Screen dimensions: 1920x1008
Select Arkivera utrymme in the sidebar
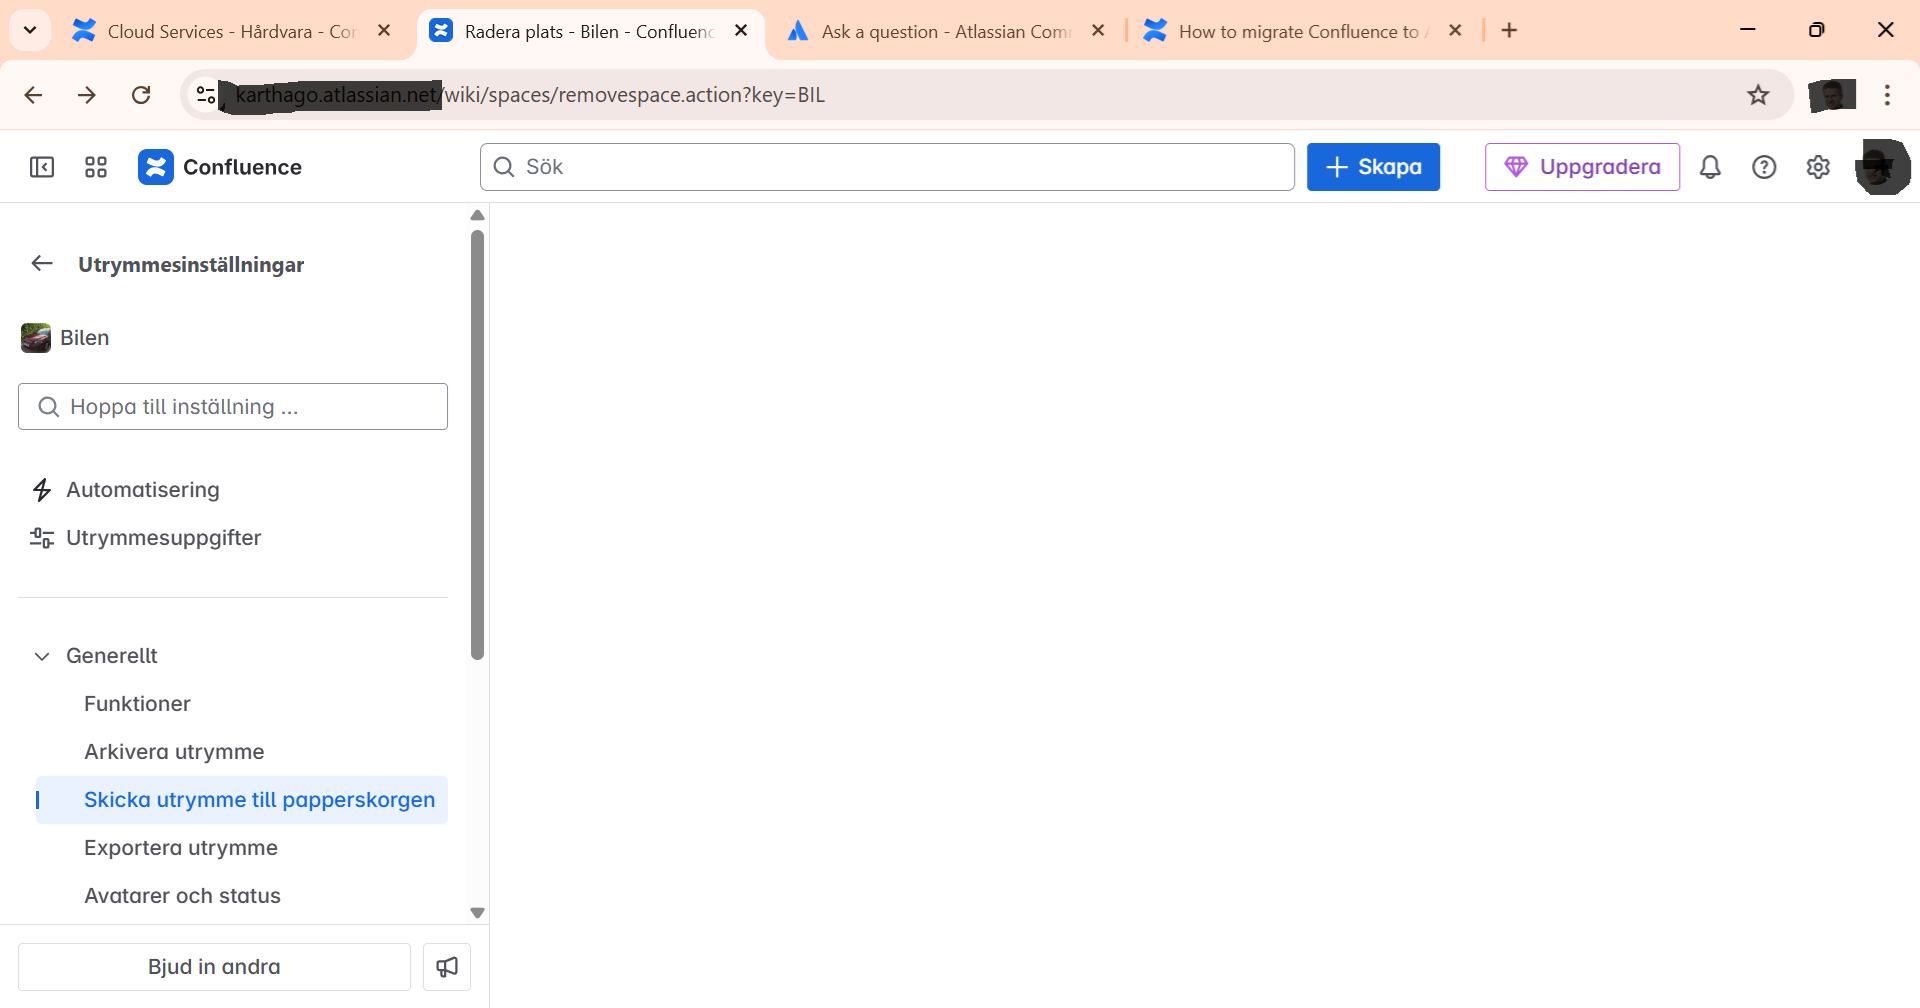(x=241, y=752)
